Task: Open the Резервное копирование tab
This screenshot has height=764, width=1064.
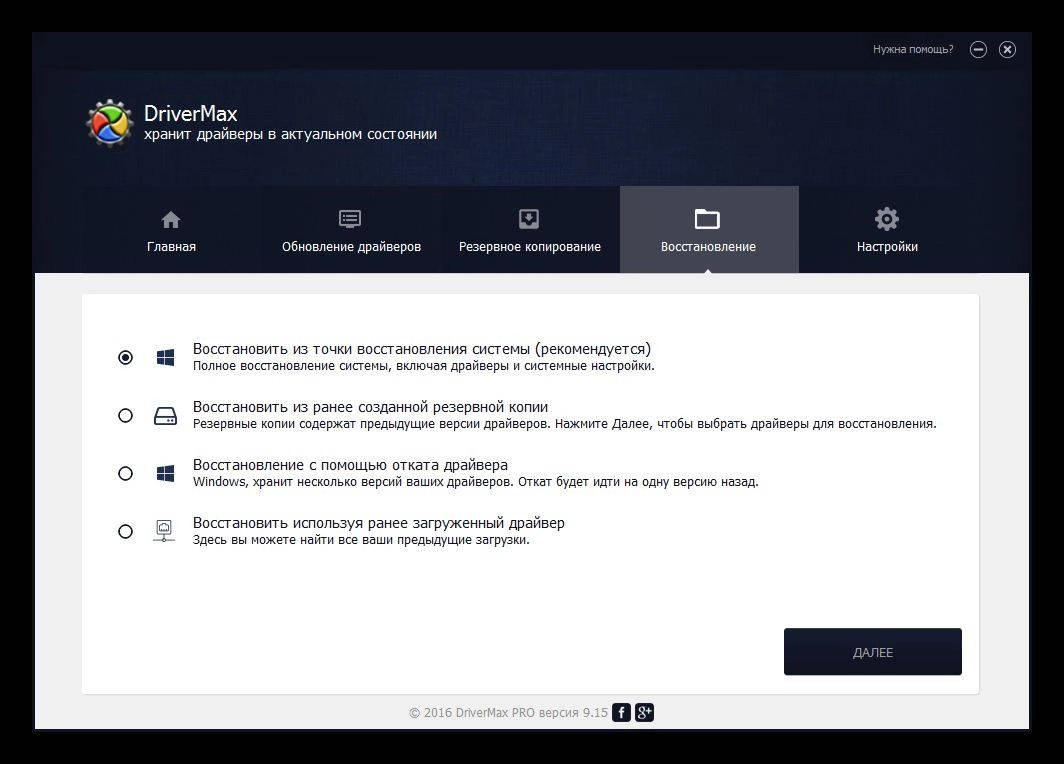Action: [x=530, y=229]
